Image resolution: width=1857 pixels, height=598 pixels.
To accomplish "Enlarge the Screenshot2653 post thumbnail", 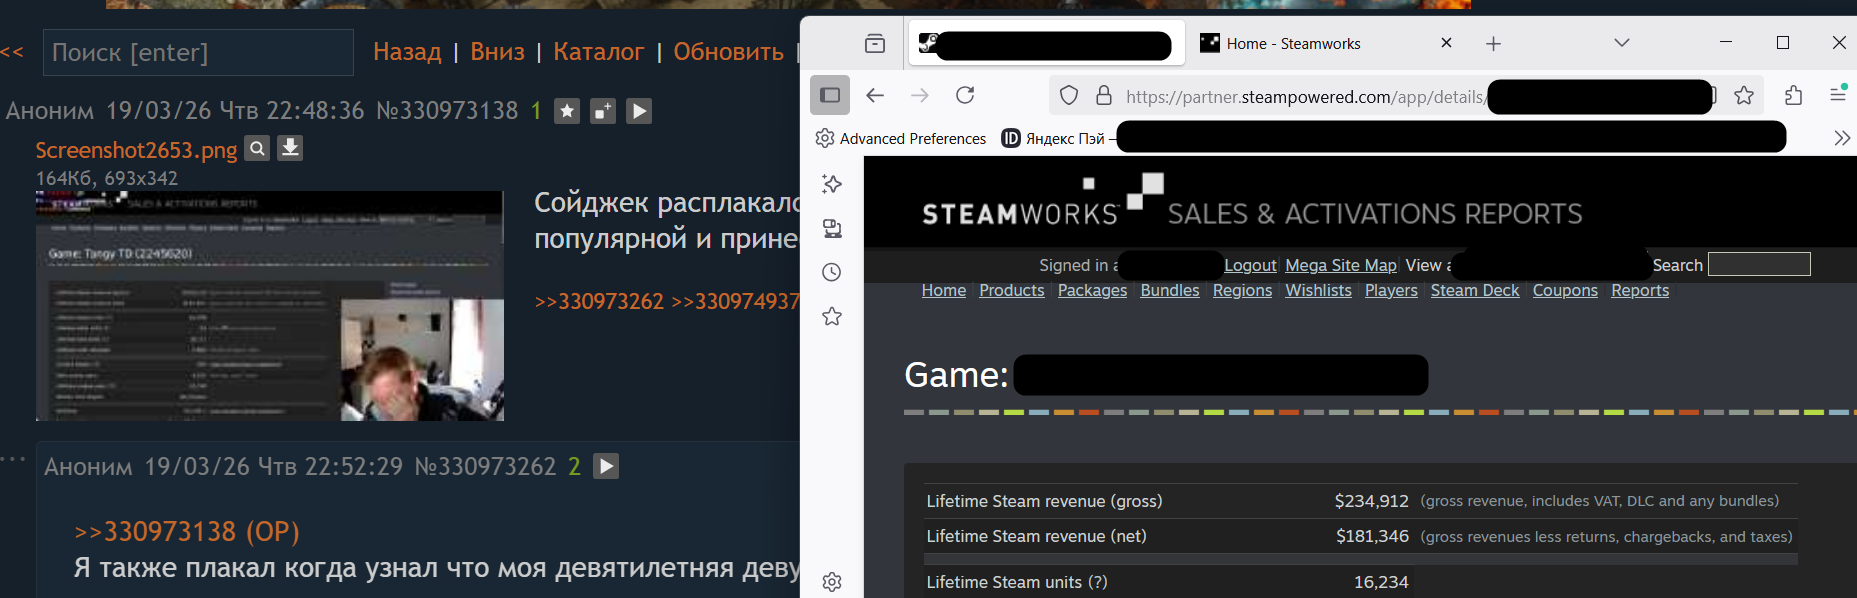I will [270, 306].
